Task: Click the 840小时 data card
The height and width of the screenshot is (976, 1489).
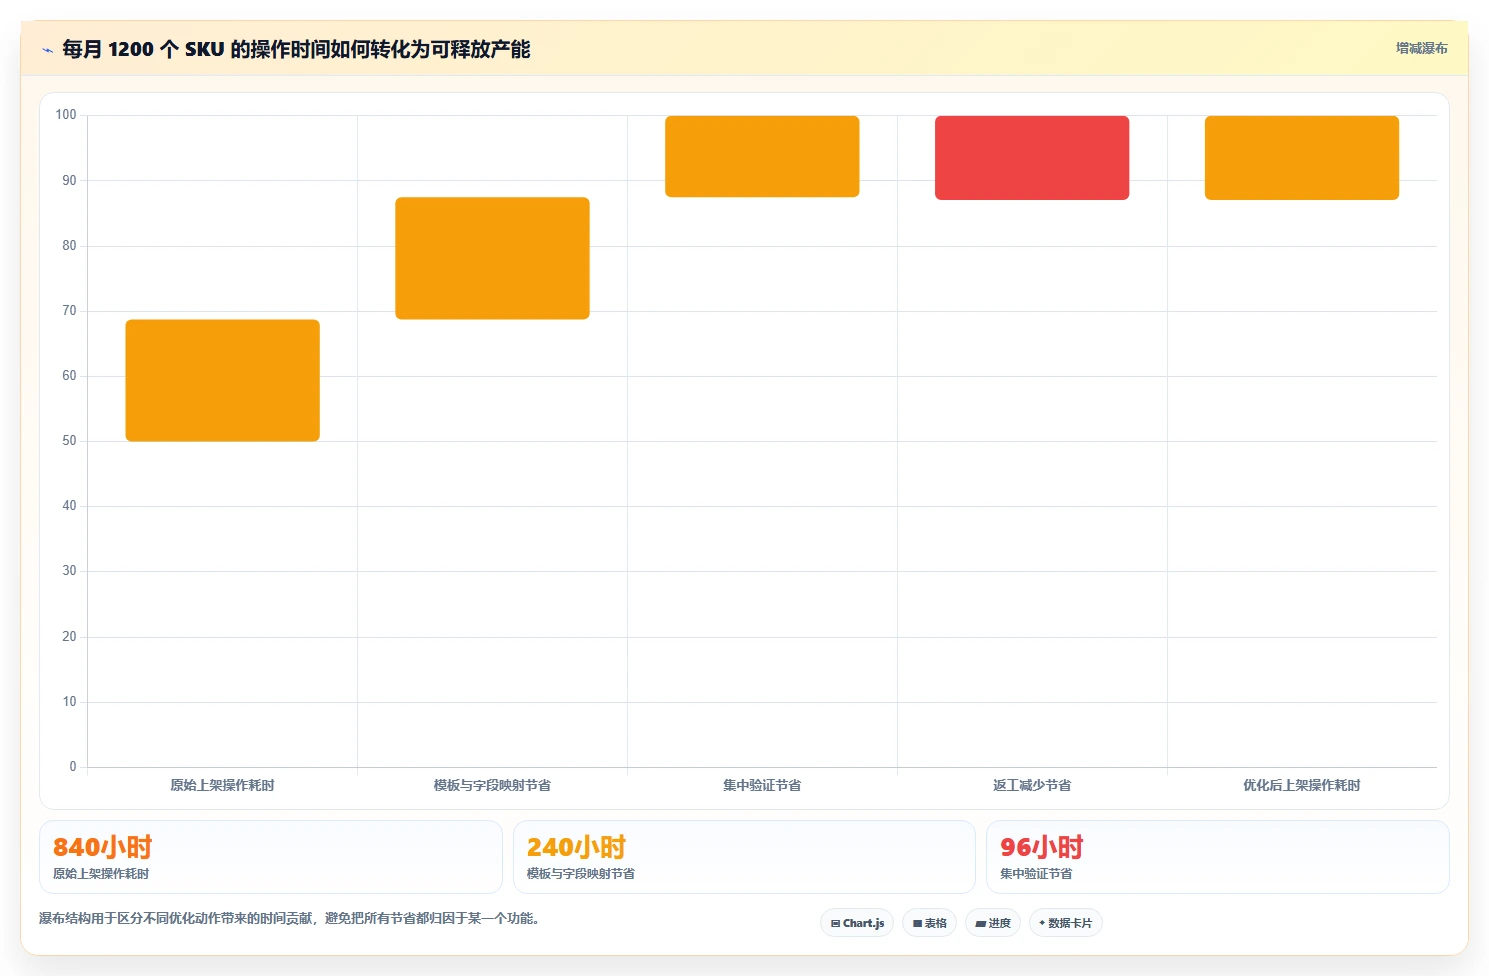Action: (270, 857)
